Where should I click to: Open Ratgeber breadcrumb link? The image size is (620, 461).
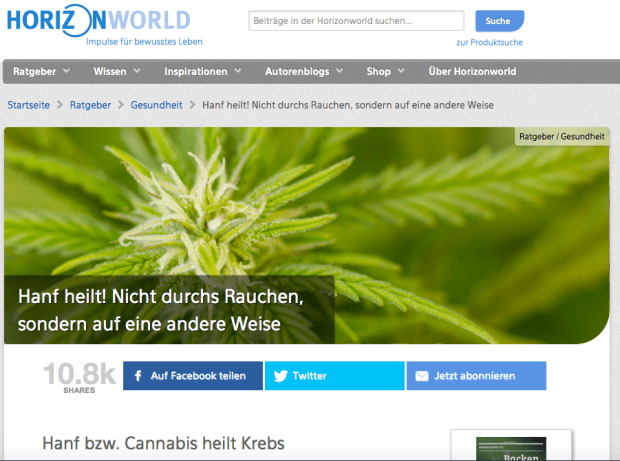[x=90, y=104]
